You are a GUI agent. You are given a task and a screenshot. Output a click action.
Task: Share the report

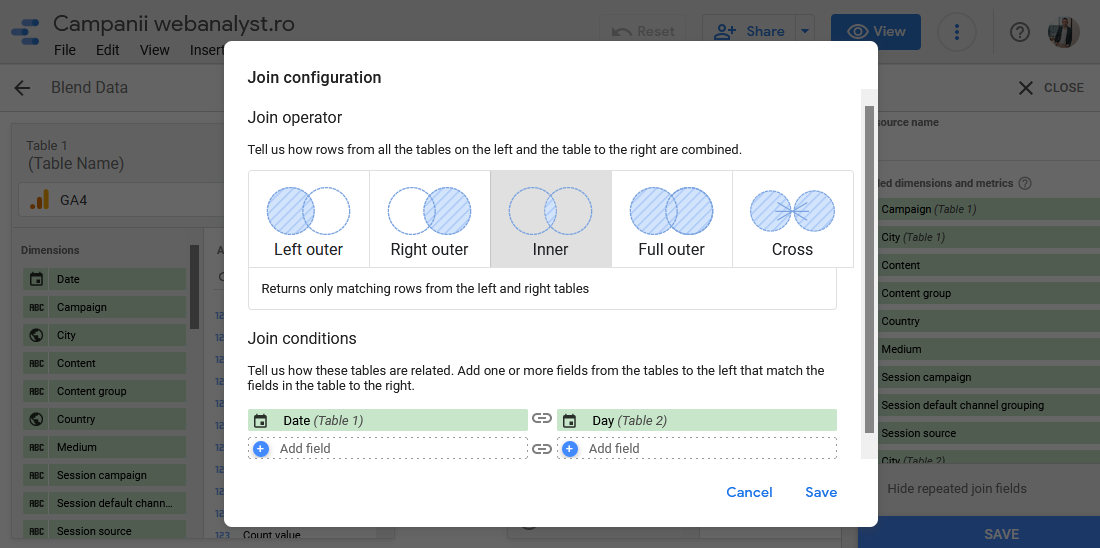[x=749, y=32]
